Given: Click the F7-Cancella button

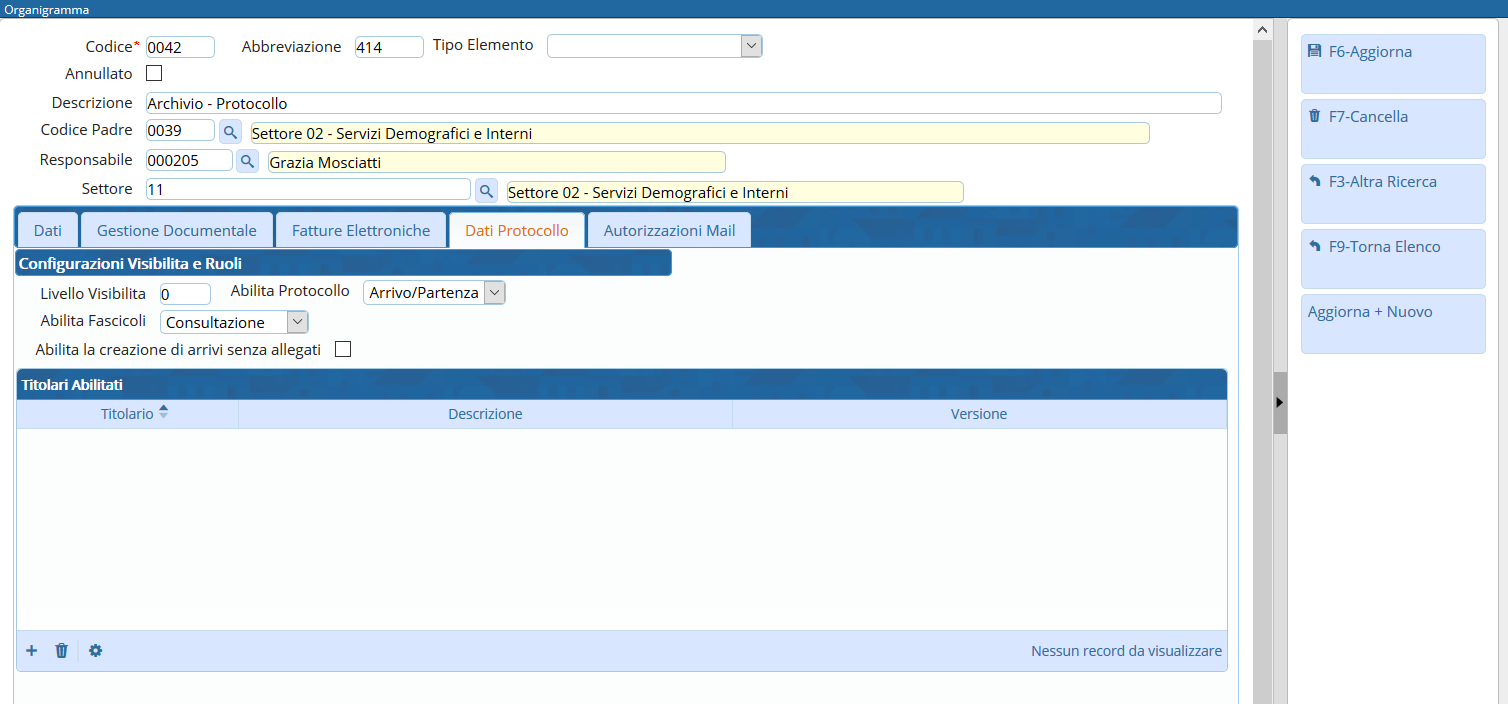Looking at the screenshot, I should [x=1392, y=128].
